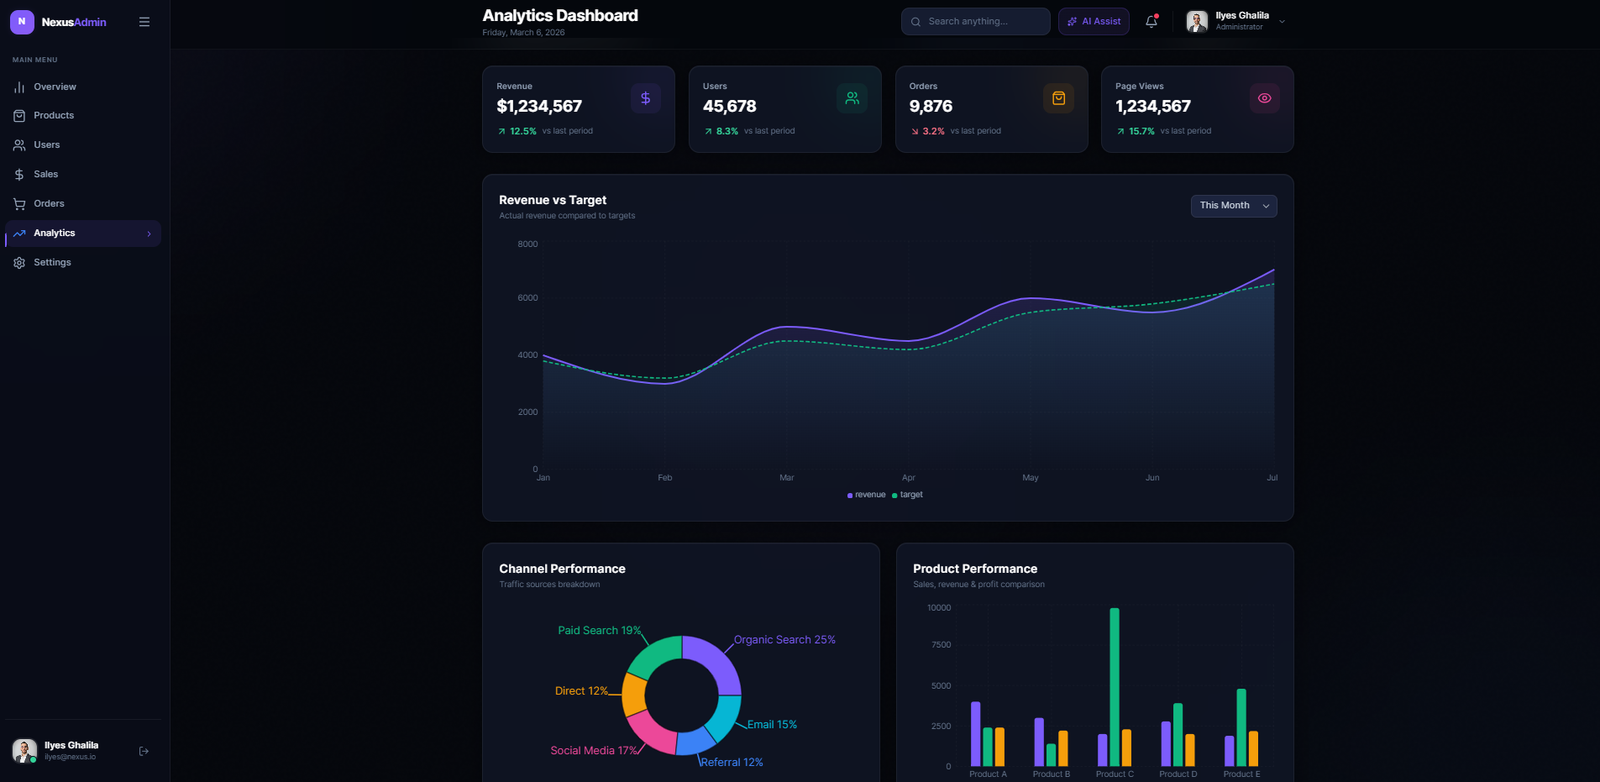The height and width of the screenshot is (782, 1600).
Task: Click the Page Views eye icon
Action: point(1264,98)
